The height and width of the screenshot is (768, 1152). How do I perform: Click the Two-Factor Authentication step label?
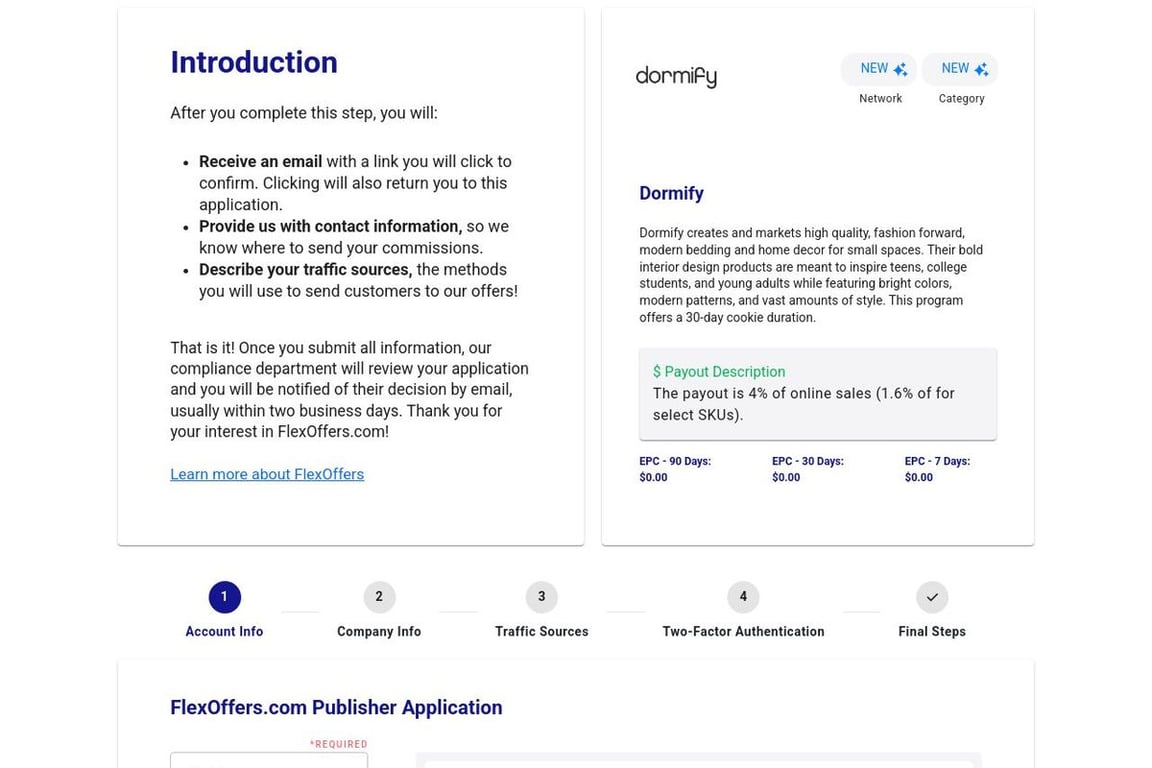coord(743,631)
